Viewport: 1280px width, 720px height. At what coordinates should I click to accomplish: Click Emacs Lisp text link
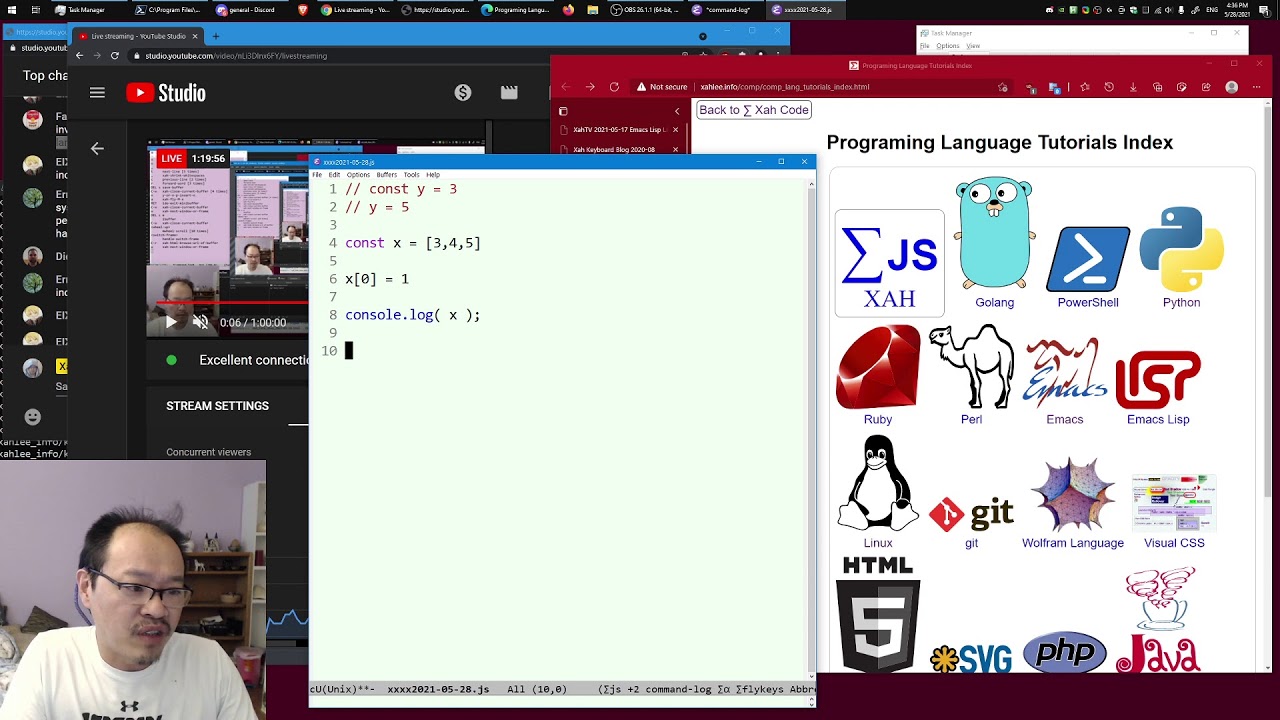click(1158, 419)
